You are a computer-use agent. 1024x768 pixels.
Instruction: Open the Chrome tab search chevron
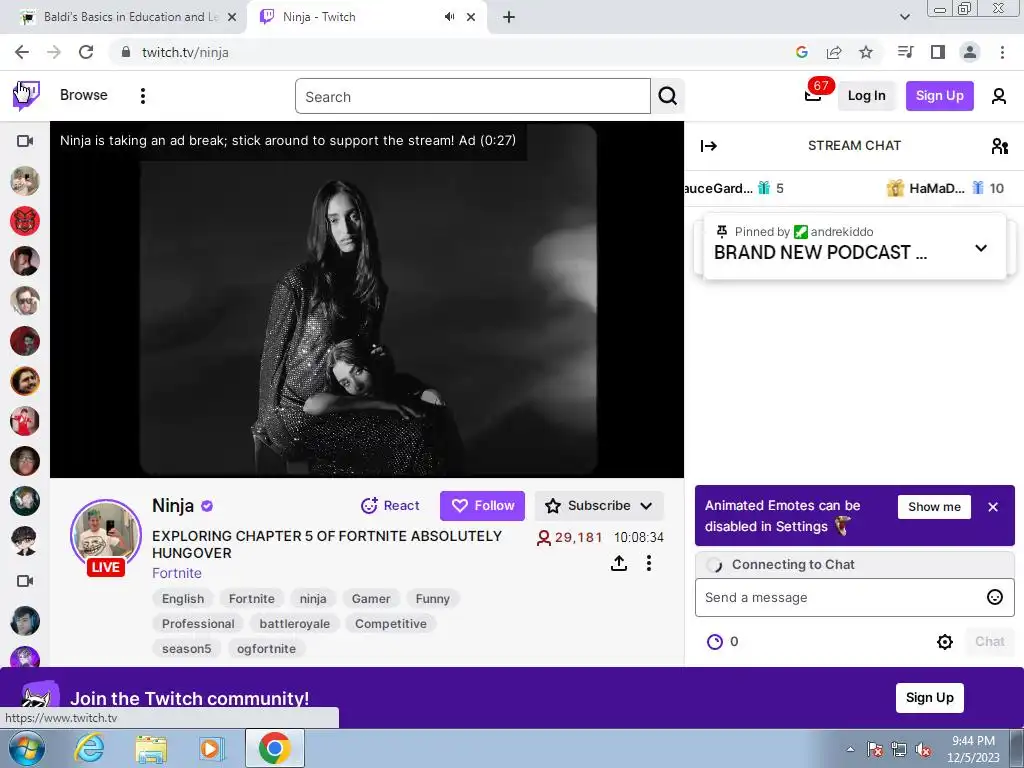click(x=904, y=17)
